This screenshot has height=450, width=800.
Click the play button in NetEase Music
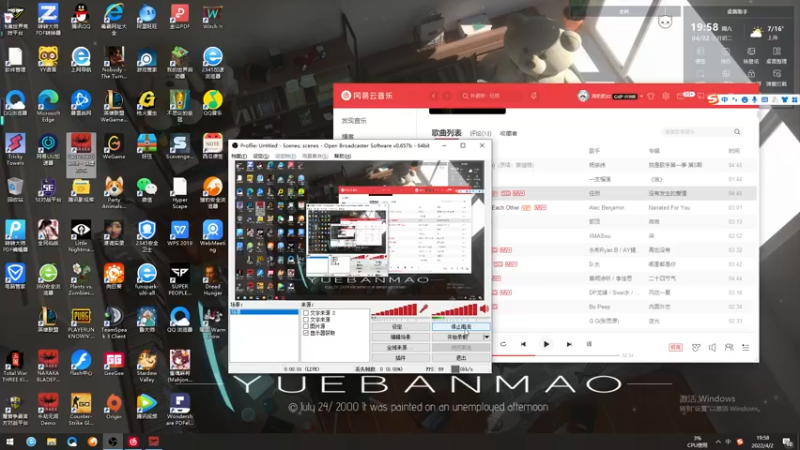[546, 344]
